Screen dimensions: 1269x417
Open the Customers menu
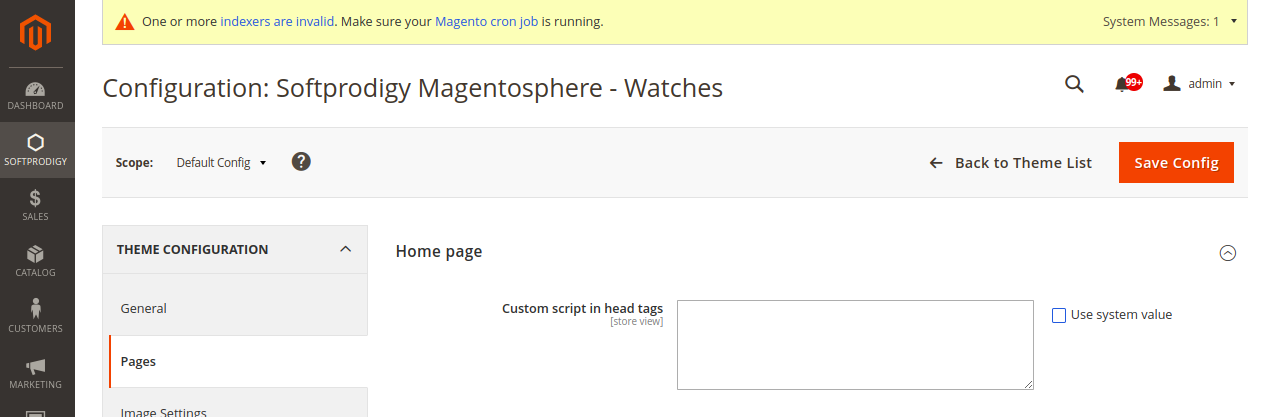(37, 318)
